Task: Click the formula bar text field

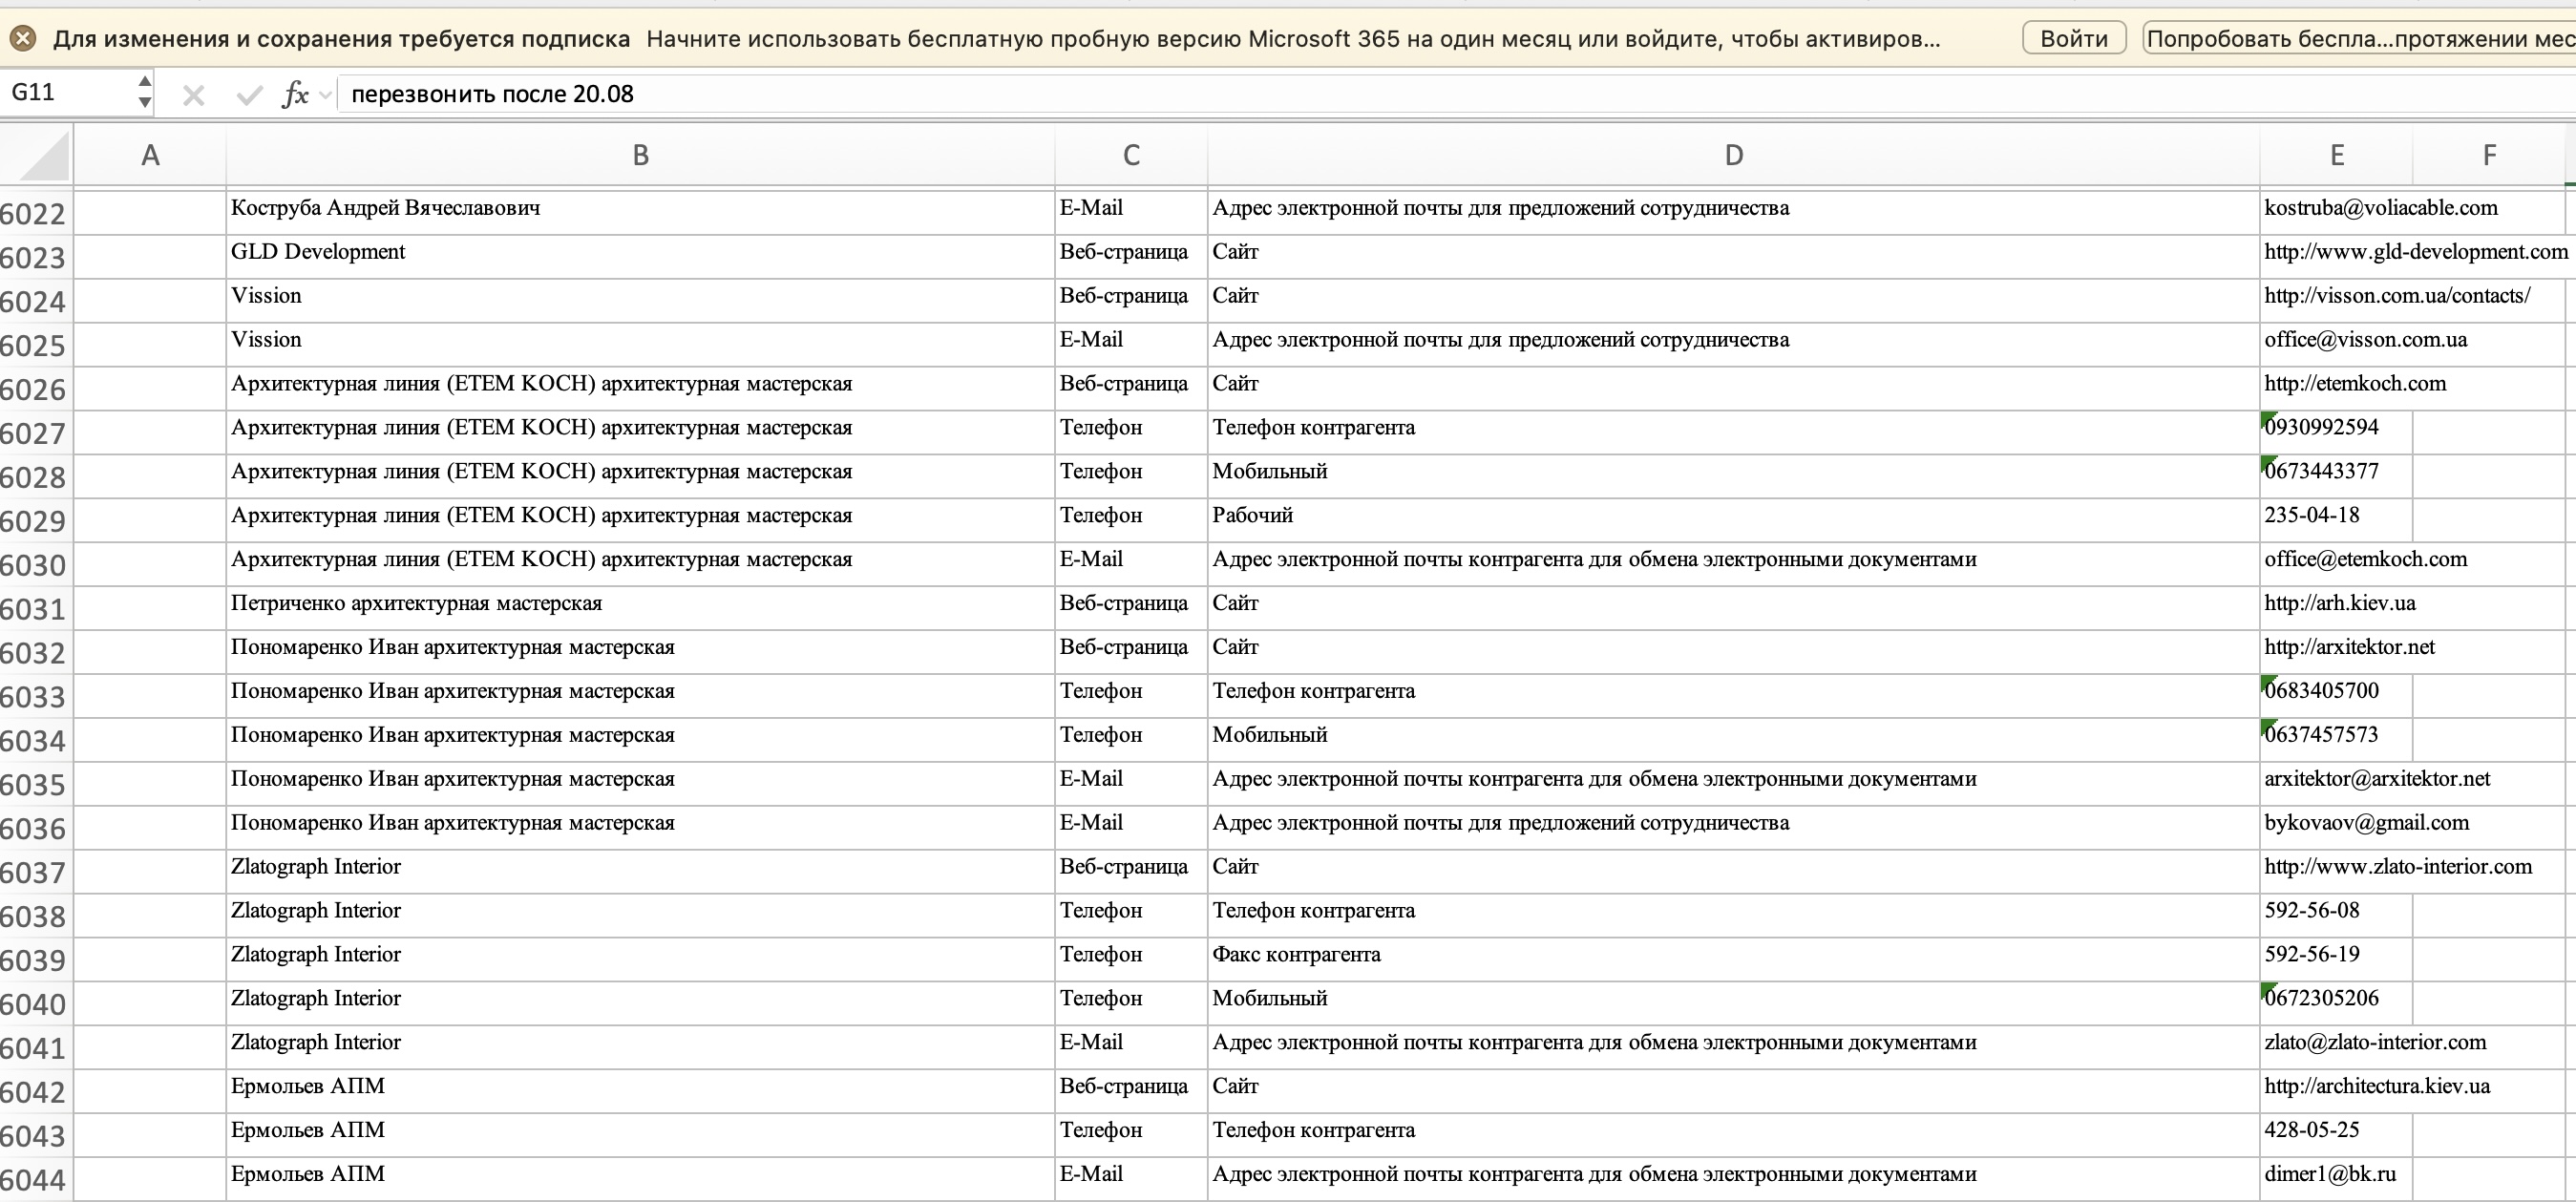Action: pyautogui.click(x=1456, y=94)
